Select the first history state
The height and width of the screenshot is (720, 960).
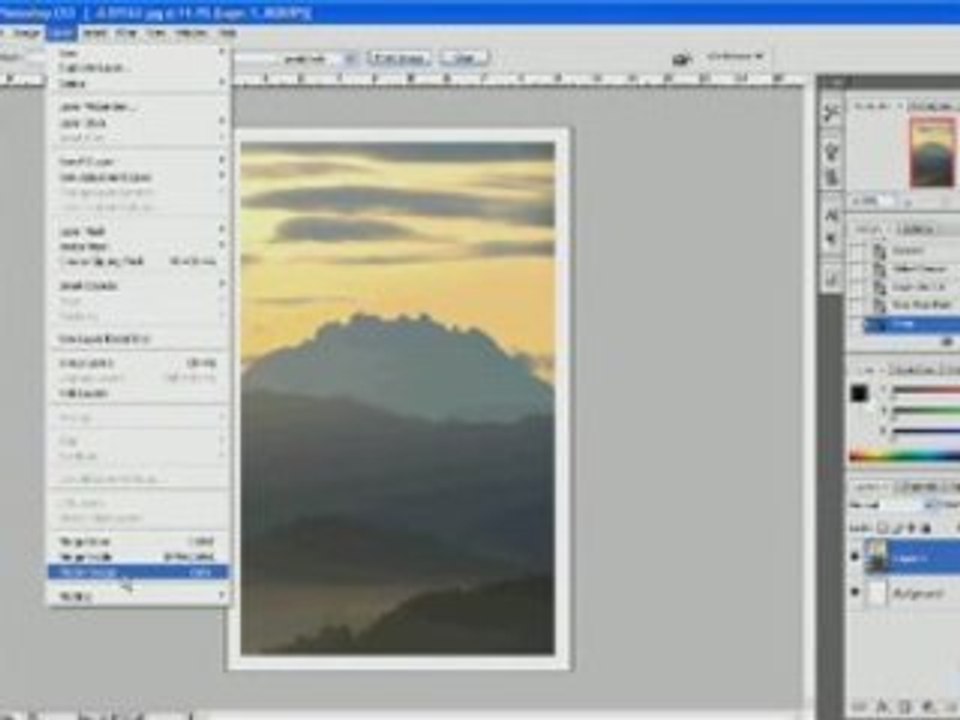point(911,251)
